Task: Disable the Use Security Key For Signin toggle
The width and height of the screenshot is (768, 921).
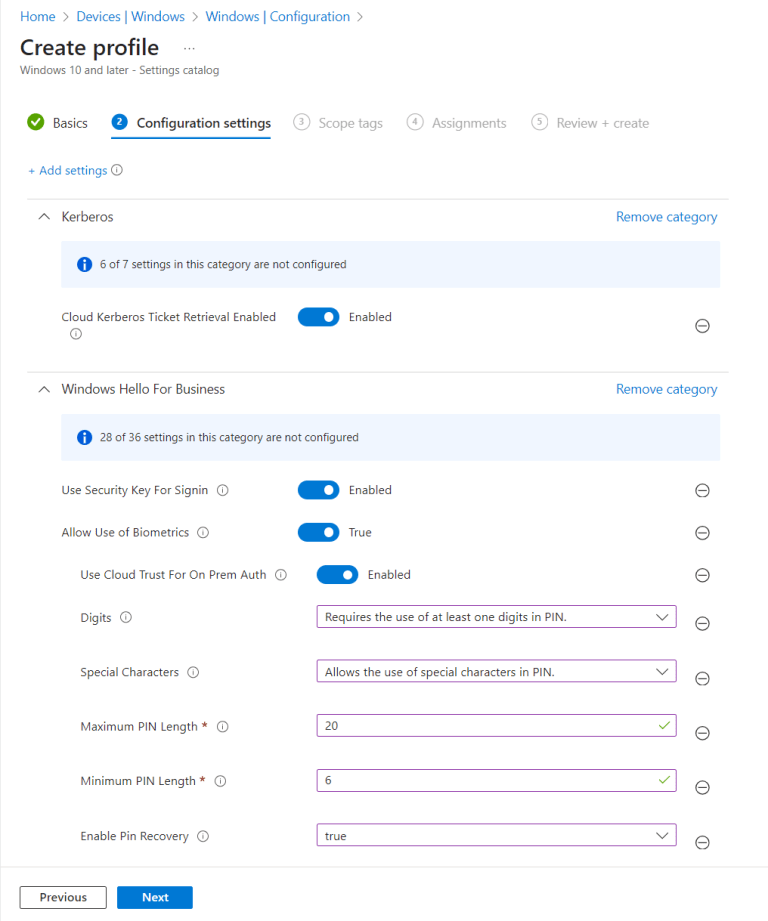Action: (x=318, y=490)
